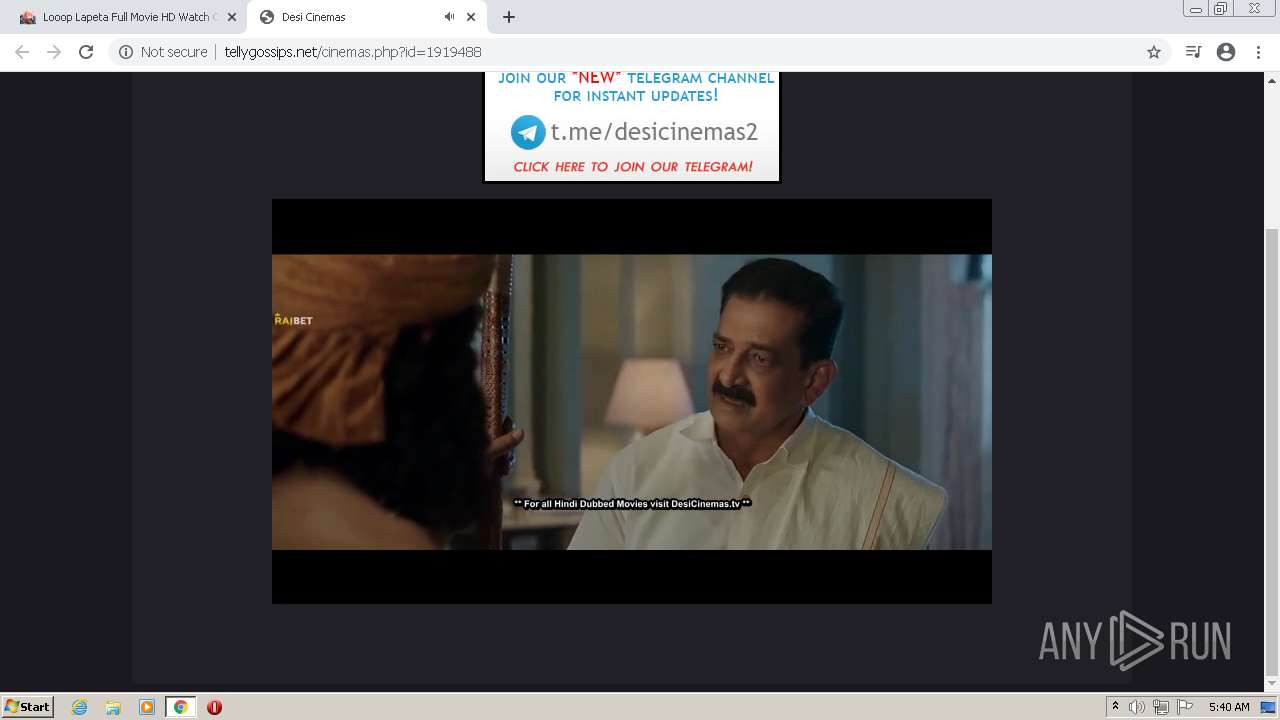
Task: Go forward to the next page
Action: 54,52
